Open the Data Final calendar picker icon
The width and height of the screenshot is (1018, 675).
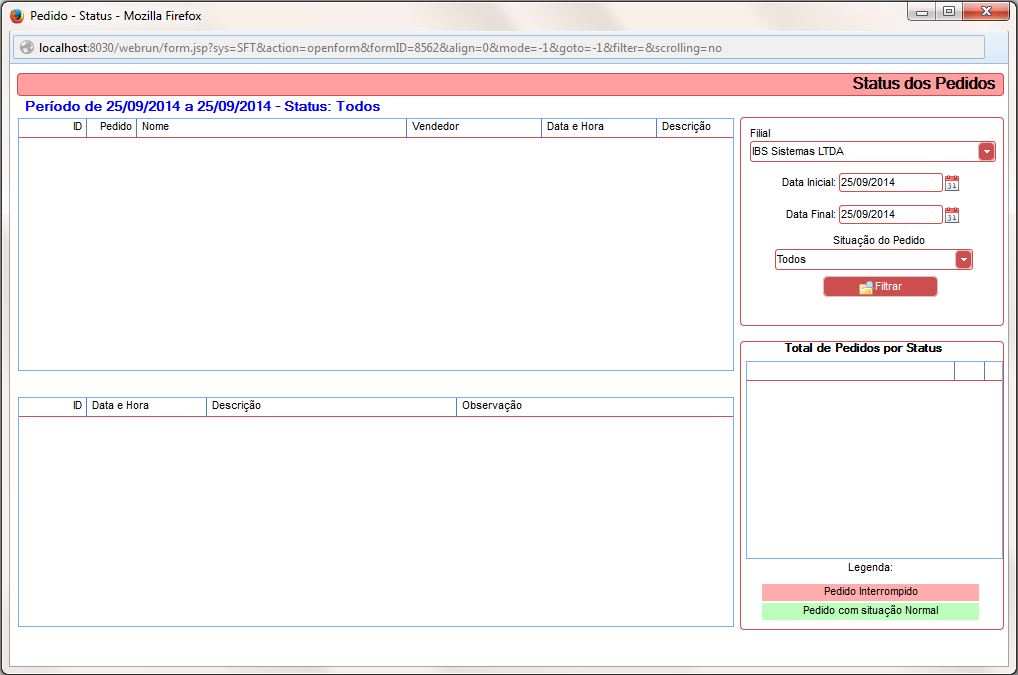point(952,215)
